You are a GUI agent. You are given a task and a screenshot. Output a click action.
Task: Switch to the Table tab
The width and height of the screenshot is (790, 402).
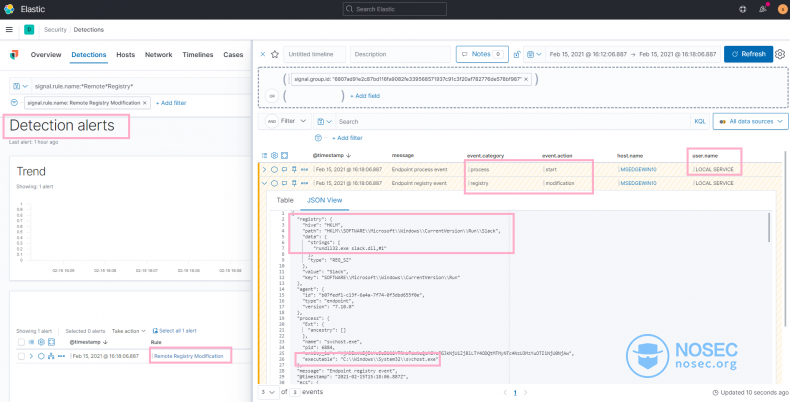(285, 200)
